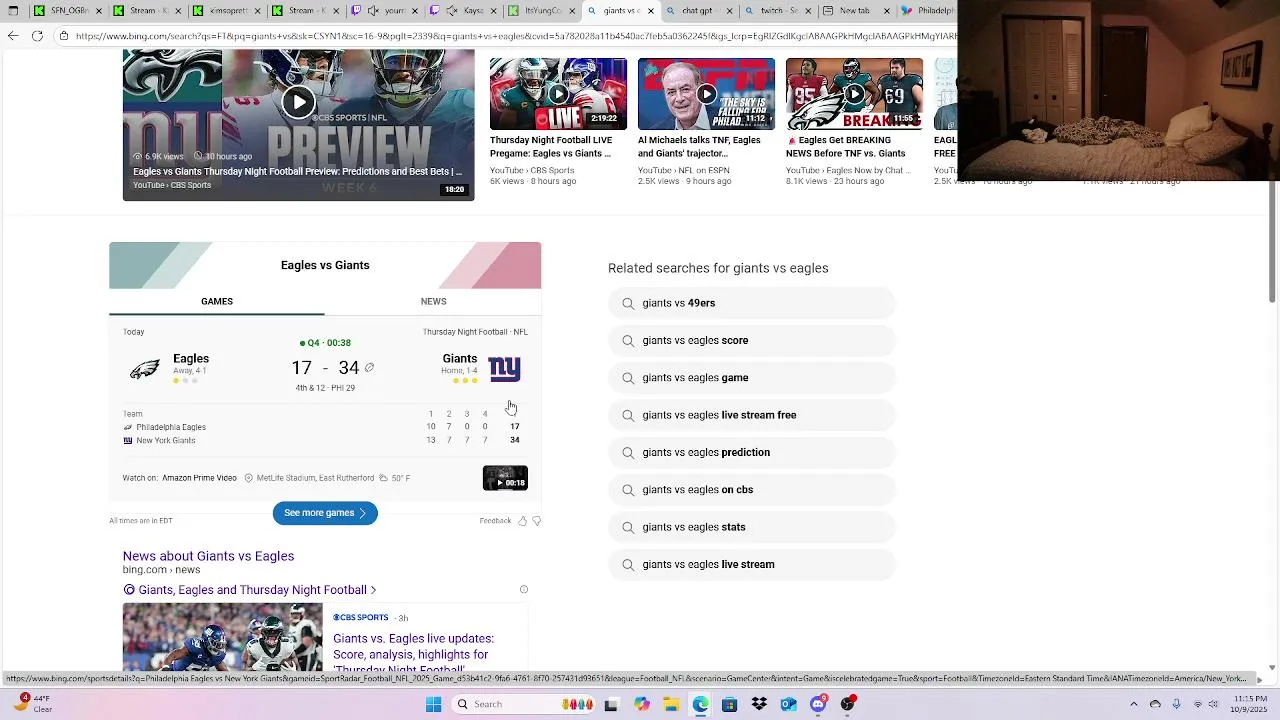
Task: Open the CBS Sports live updates article
Action: (413, 653)
